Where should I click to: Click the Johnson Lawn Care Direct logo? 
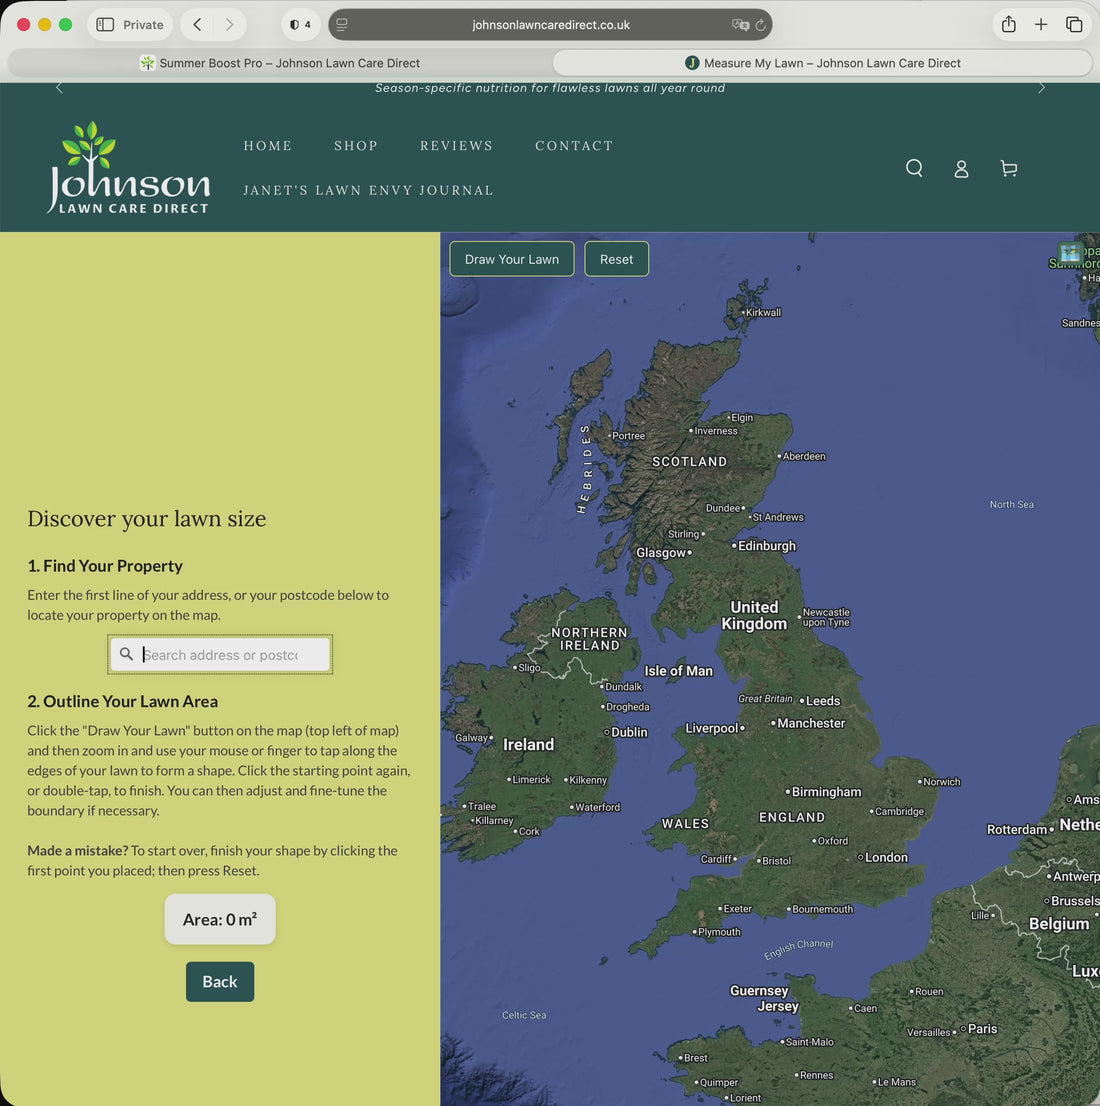[128, 168]
